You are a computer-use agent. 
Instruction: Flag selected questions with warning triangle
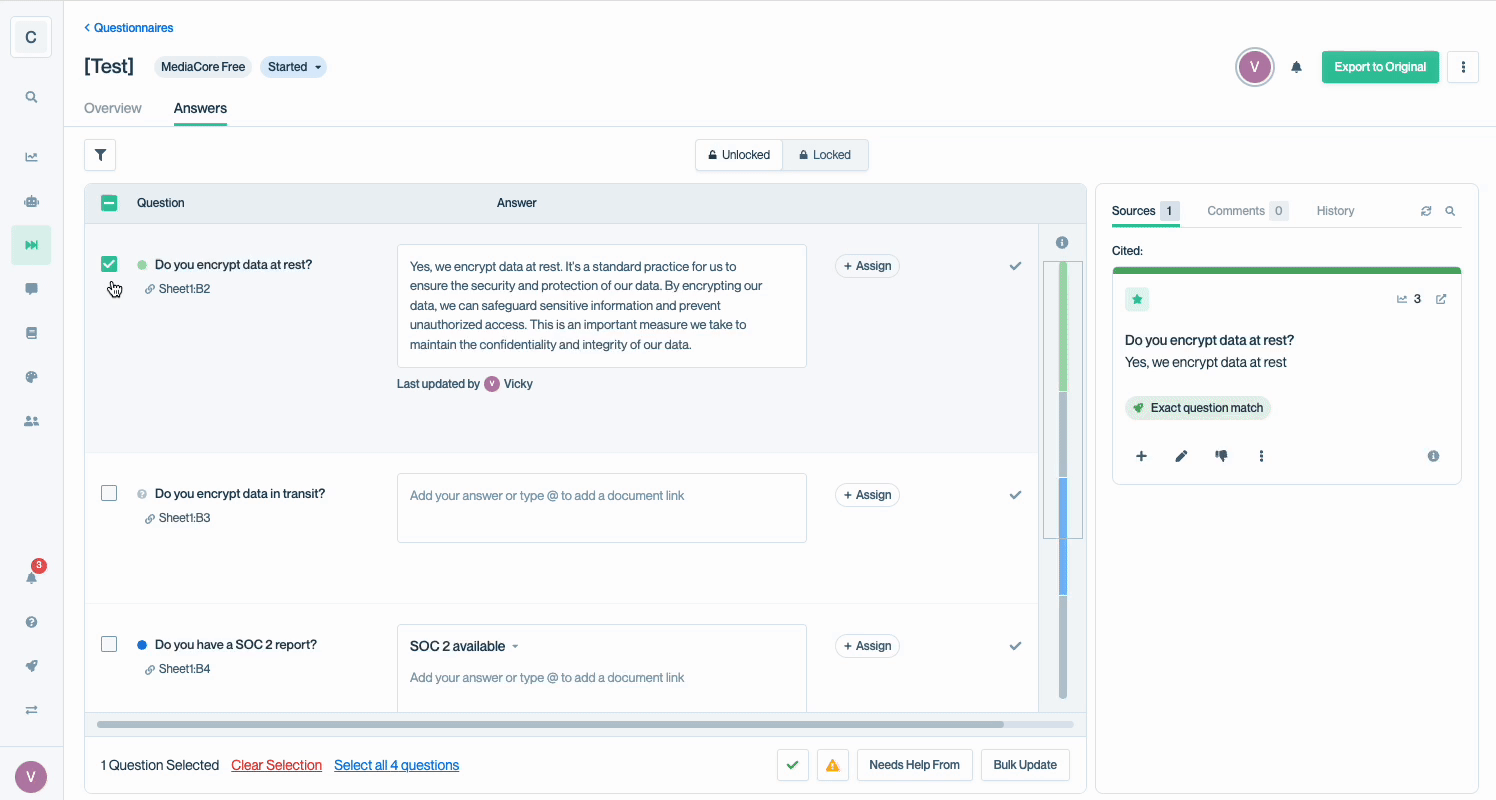(x=832, y=765)
